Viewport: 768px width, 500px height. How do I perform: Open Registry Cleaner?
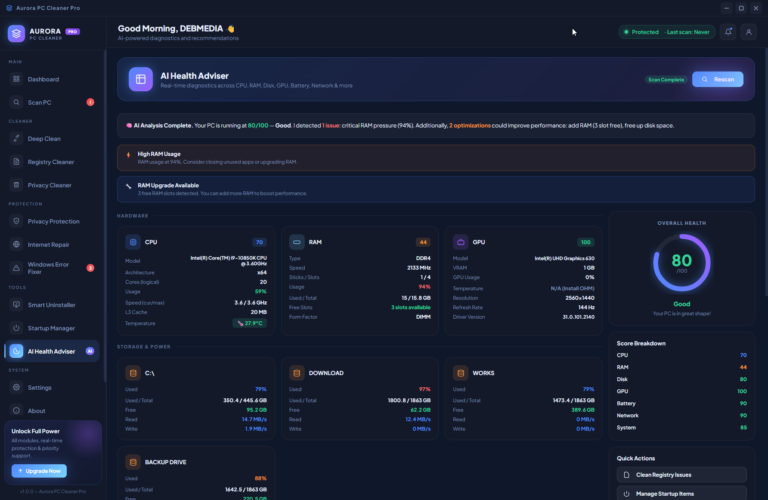pyautogui.click(x=52, y=162)
